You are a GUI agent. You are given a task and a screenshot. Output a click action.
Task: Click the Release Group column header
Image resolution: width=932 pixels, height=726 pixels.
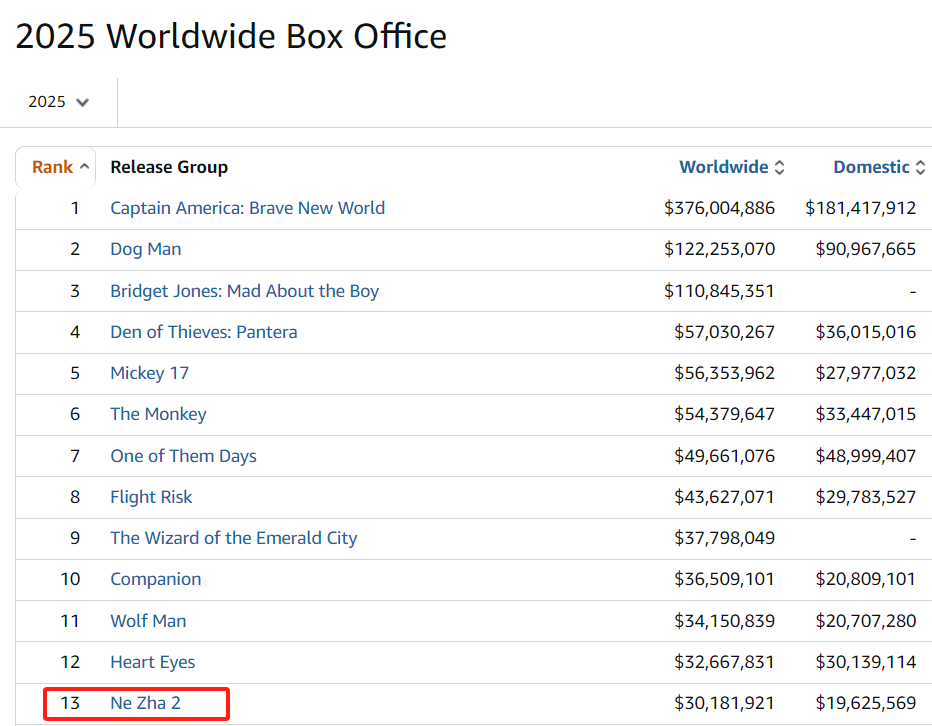[169, 168]
